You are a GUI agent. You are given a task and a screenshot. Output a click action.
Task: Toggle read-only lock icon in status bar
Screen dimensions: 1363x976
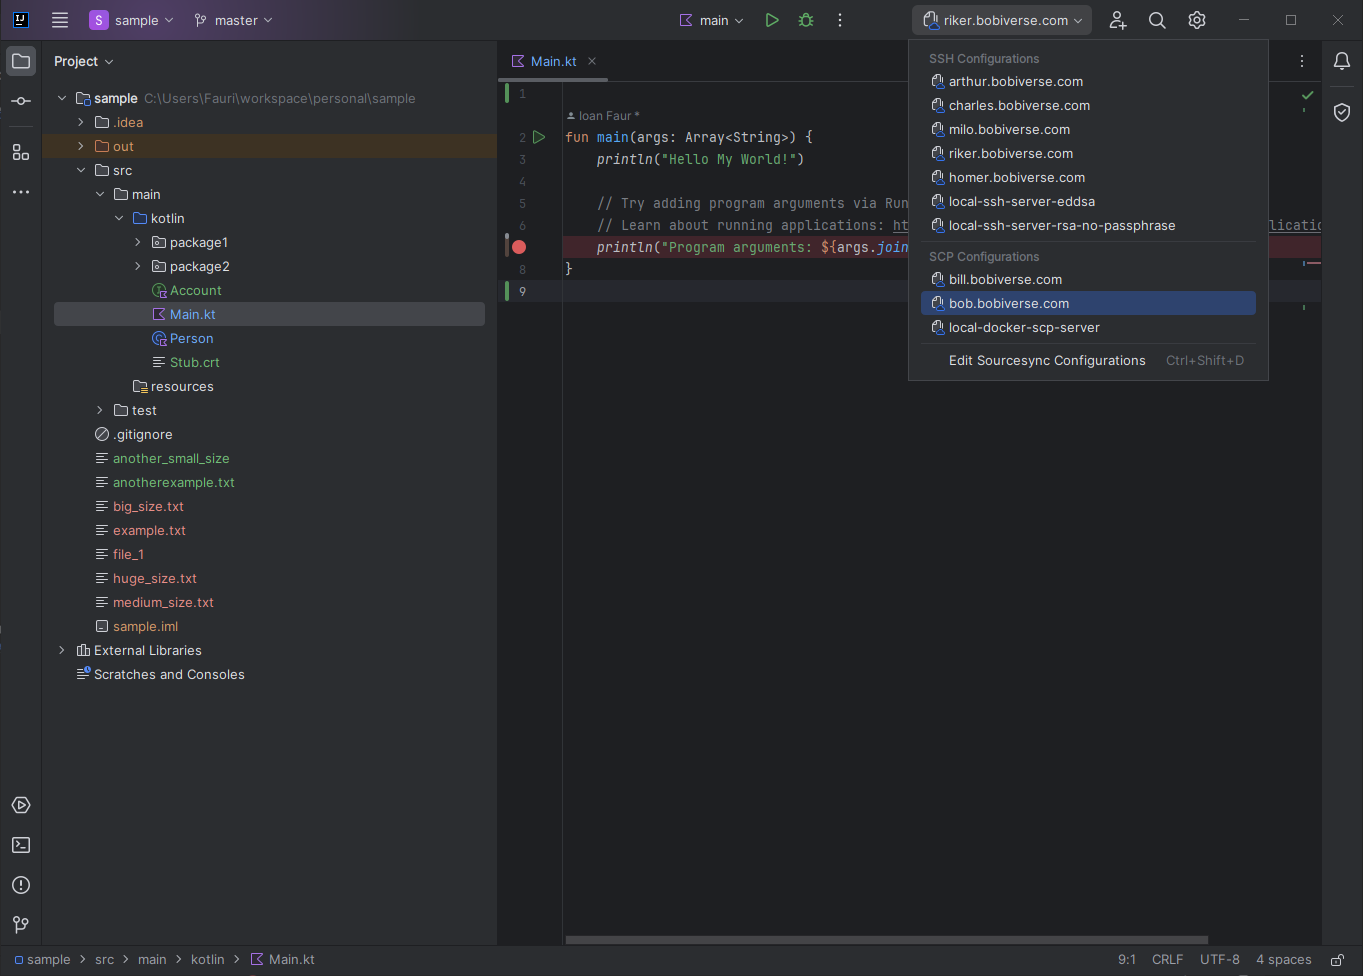click(x=1337, y=959)
